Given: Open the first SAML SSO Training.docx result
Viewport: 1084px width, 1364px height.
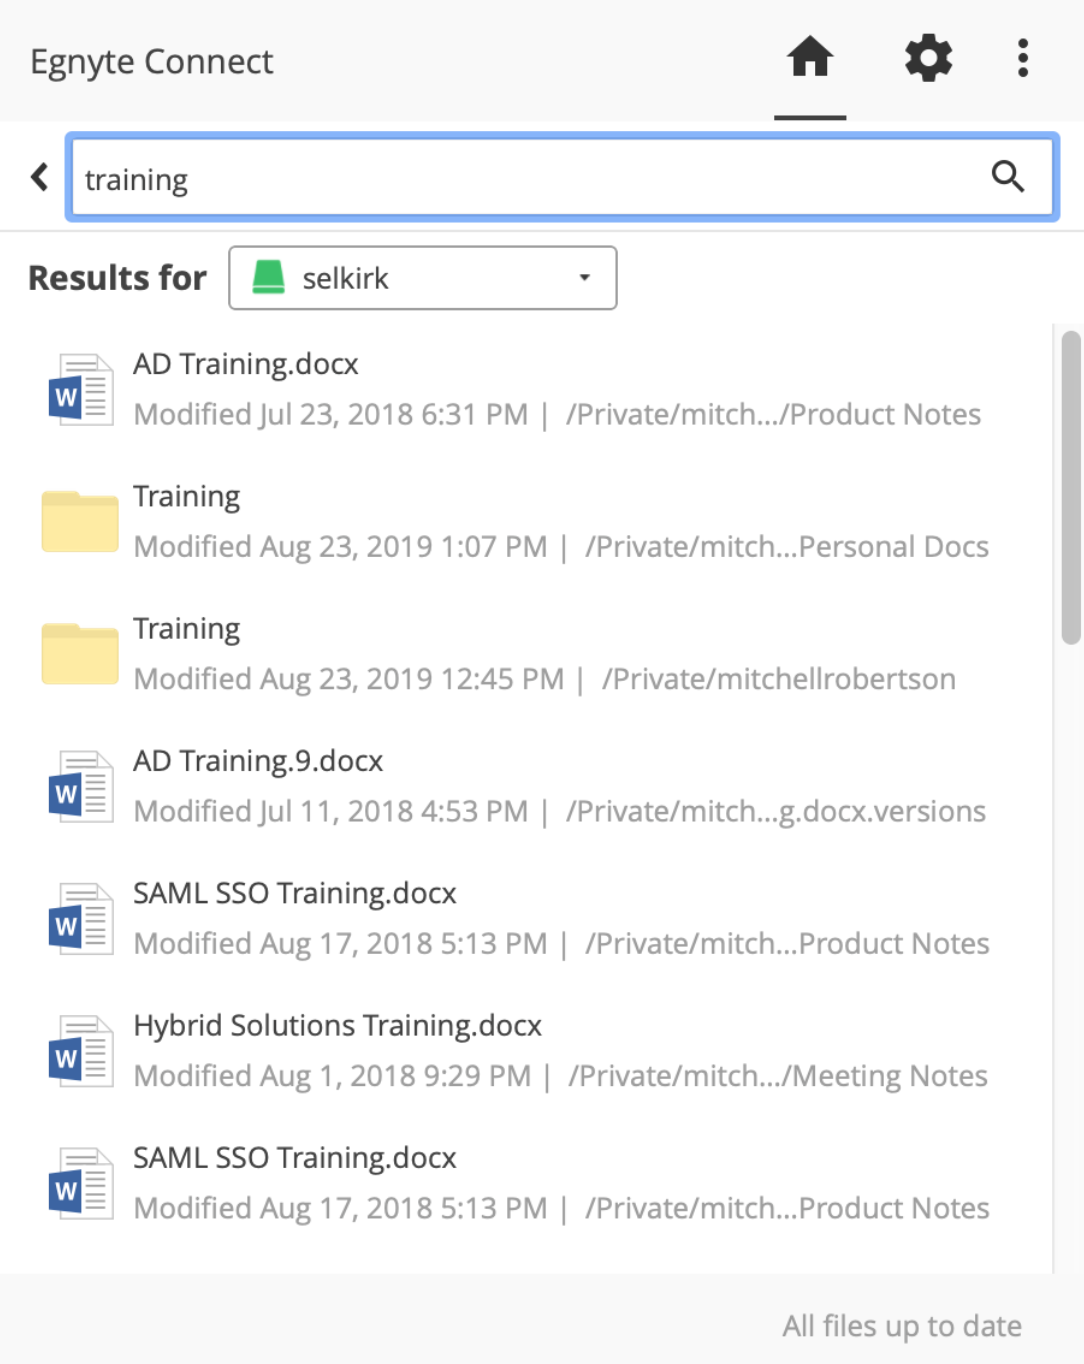Looking at the screenshot, I should (x=295, y=893).
